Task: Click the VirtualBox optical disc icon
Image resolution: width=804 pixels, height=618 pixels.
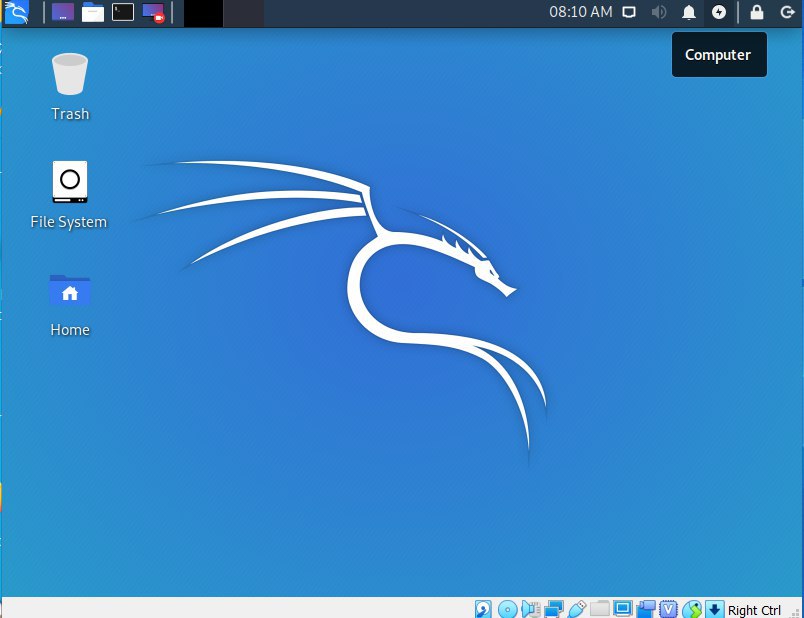Action: (x=508, y=609)
